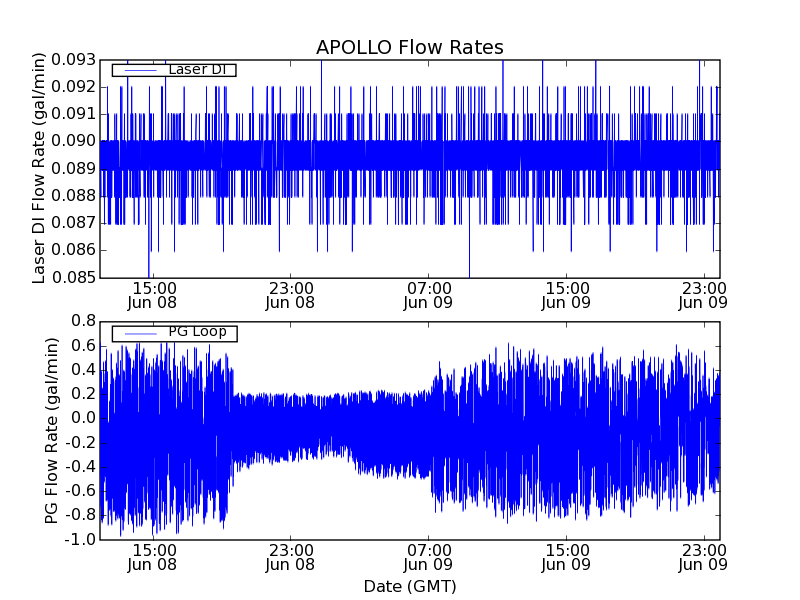This screenshot has width=800, height=600.
Task: Select the 'PG Loop' legend label
Action: coord(197,332)
